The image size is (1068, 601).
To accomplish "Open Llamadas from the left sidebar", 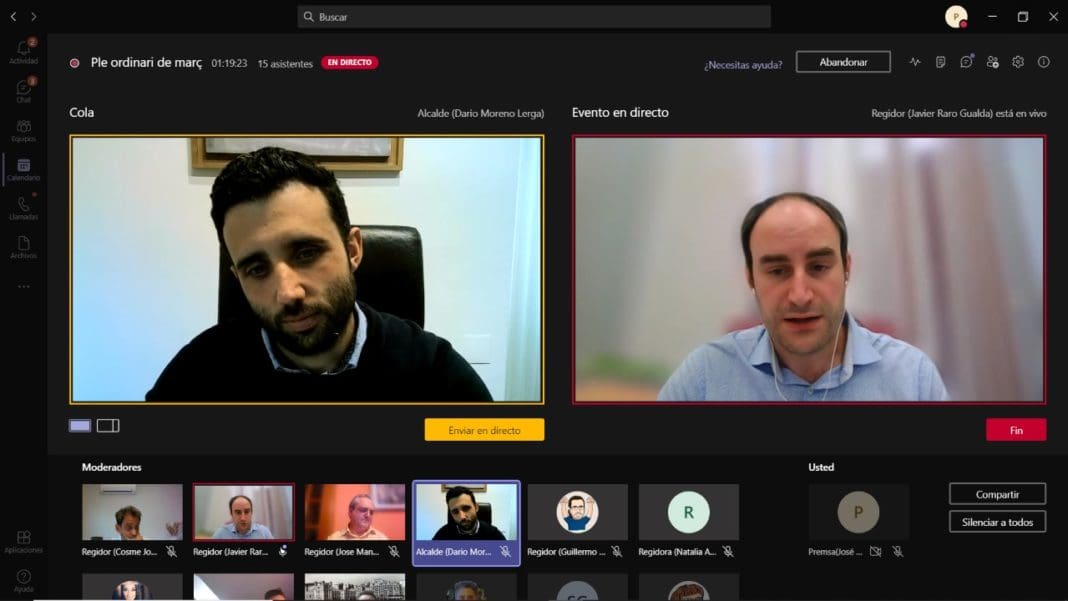I will (x=24, y=208).
